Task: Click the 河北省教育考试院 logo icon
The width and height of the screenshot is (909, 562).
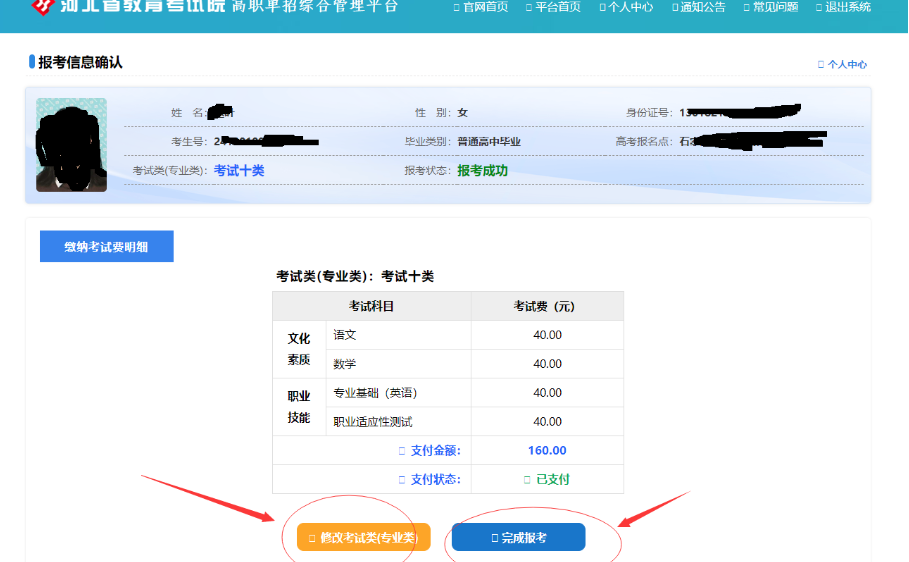Action: (41, 6)
